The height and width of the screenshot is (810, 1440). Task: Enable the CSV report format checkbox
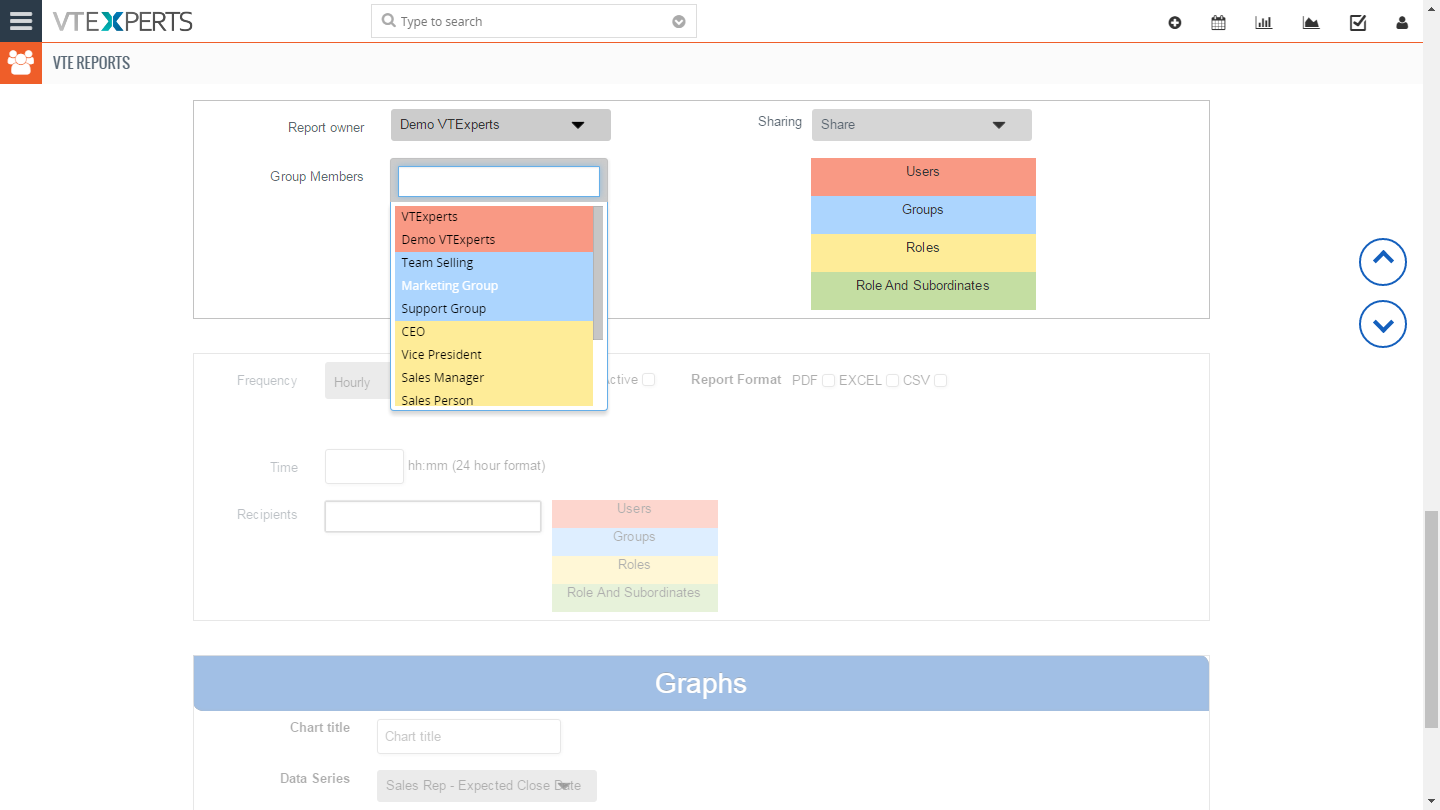940,381
